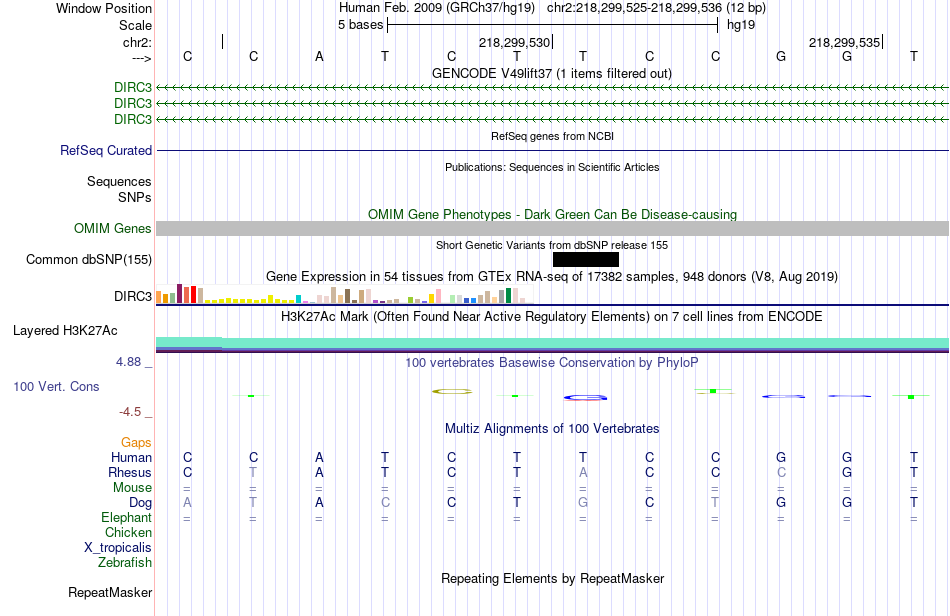This screenshot has height=616, width=950.
Task: Select the Rhesus alignment row label
Action: [130, 472]
